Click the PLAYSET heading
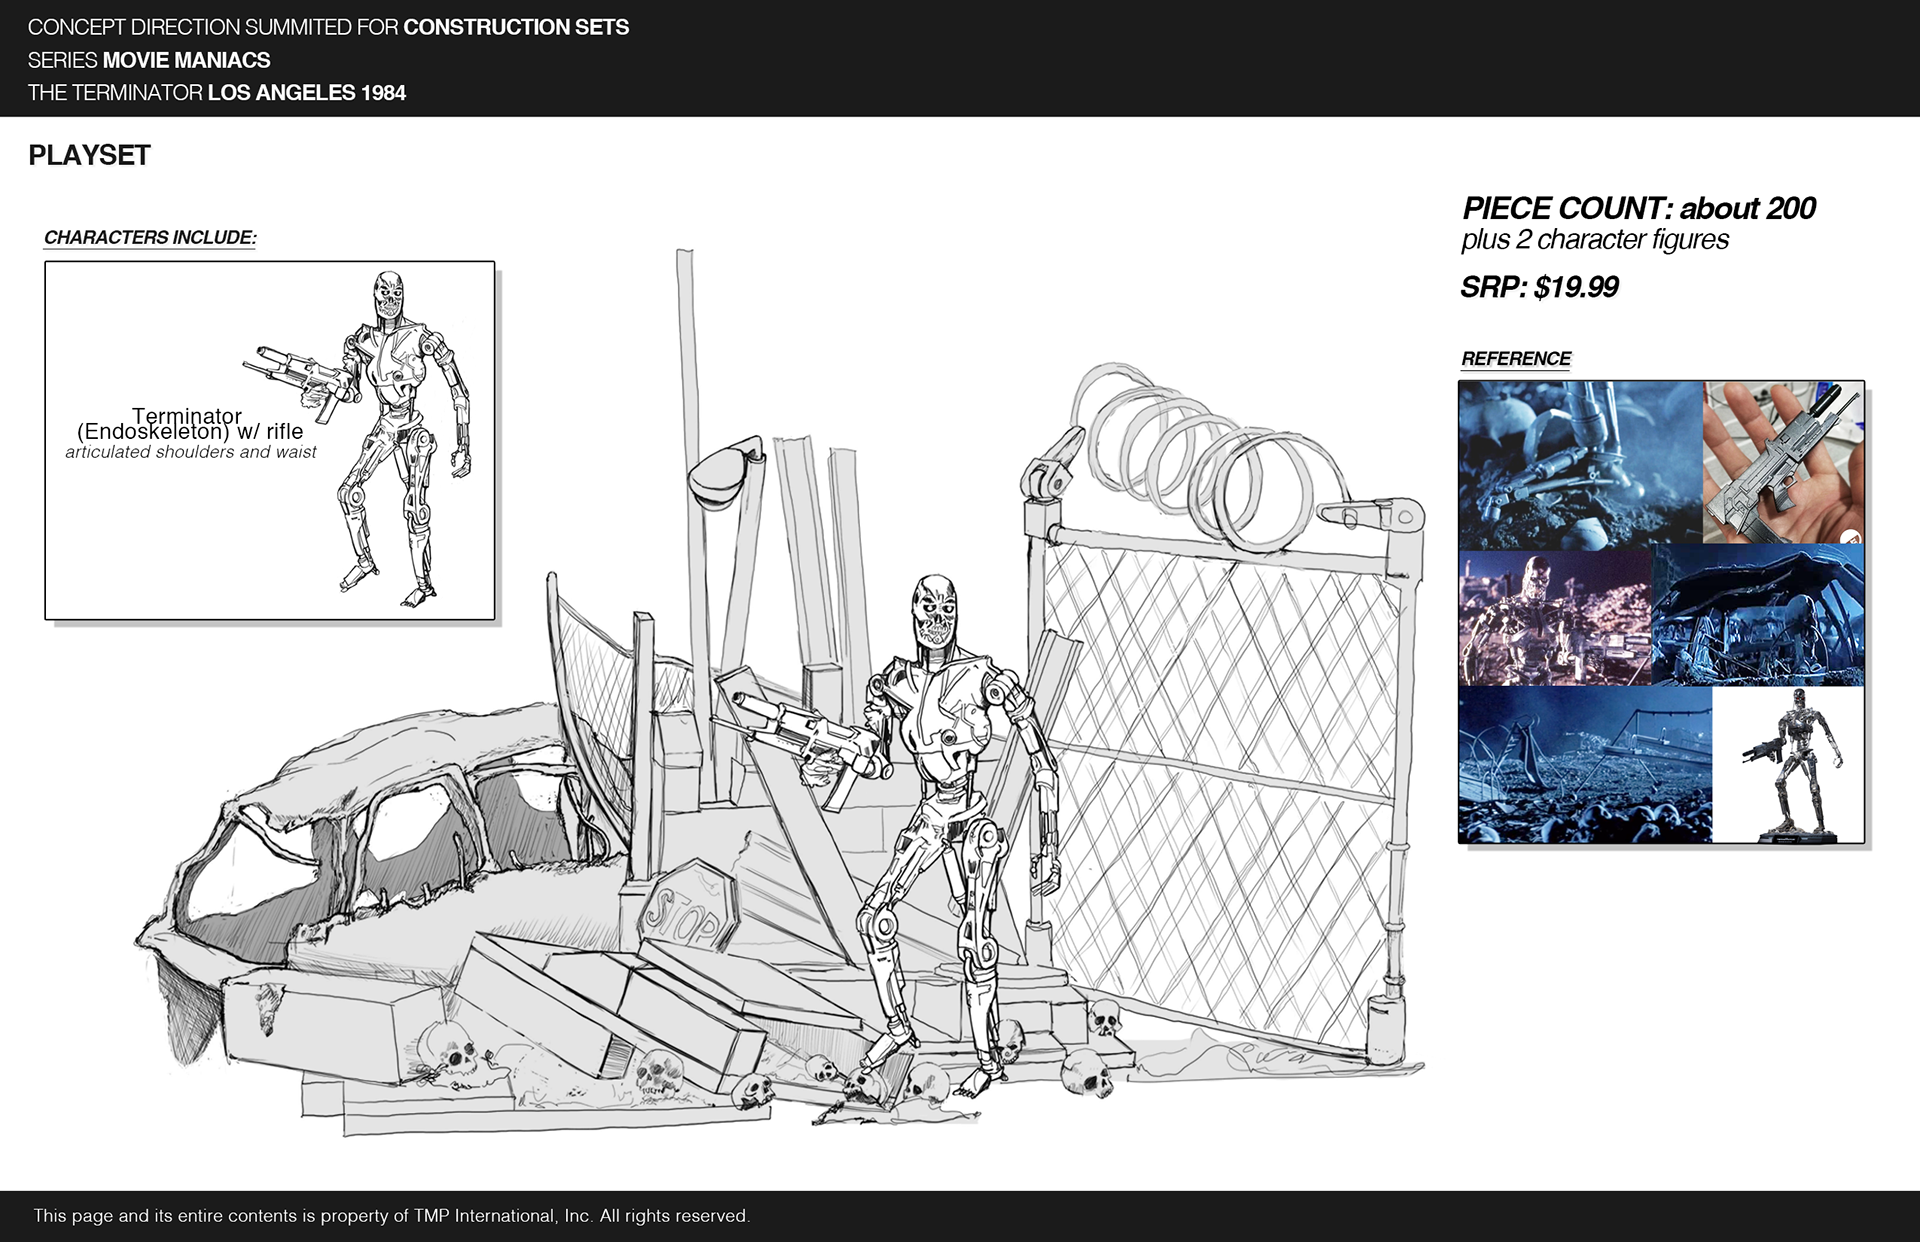This screenshot has width=1920, height=1242. tap(89, 155)
